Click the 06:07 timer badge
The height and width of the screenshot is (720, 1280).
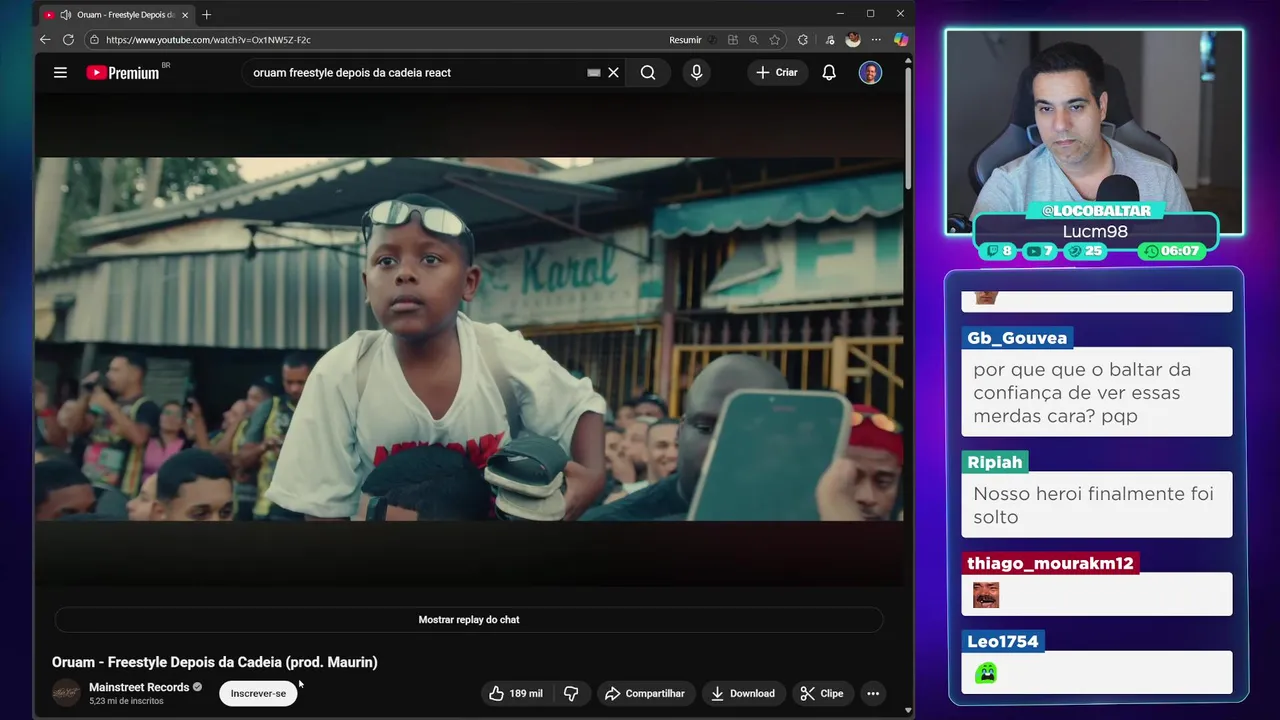click(x=1171, y=251)
